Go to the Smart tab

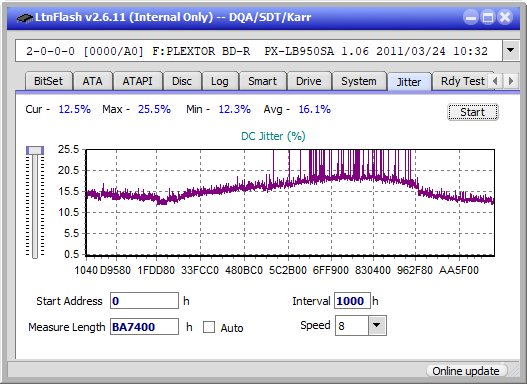tap(262, 81)
